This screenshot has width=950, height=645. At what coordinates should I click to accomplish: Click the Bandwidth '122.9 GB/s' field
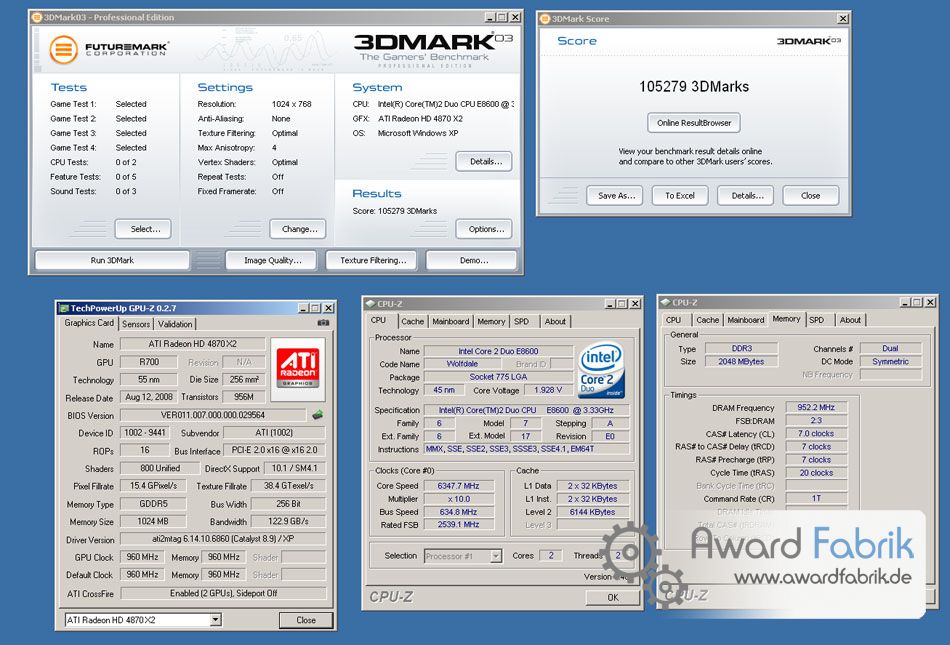pyautogui.click(x=288, y=521)
